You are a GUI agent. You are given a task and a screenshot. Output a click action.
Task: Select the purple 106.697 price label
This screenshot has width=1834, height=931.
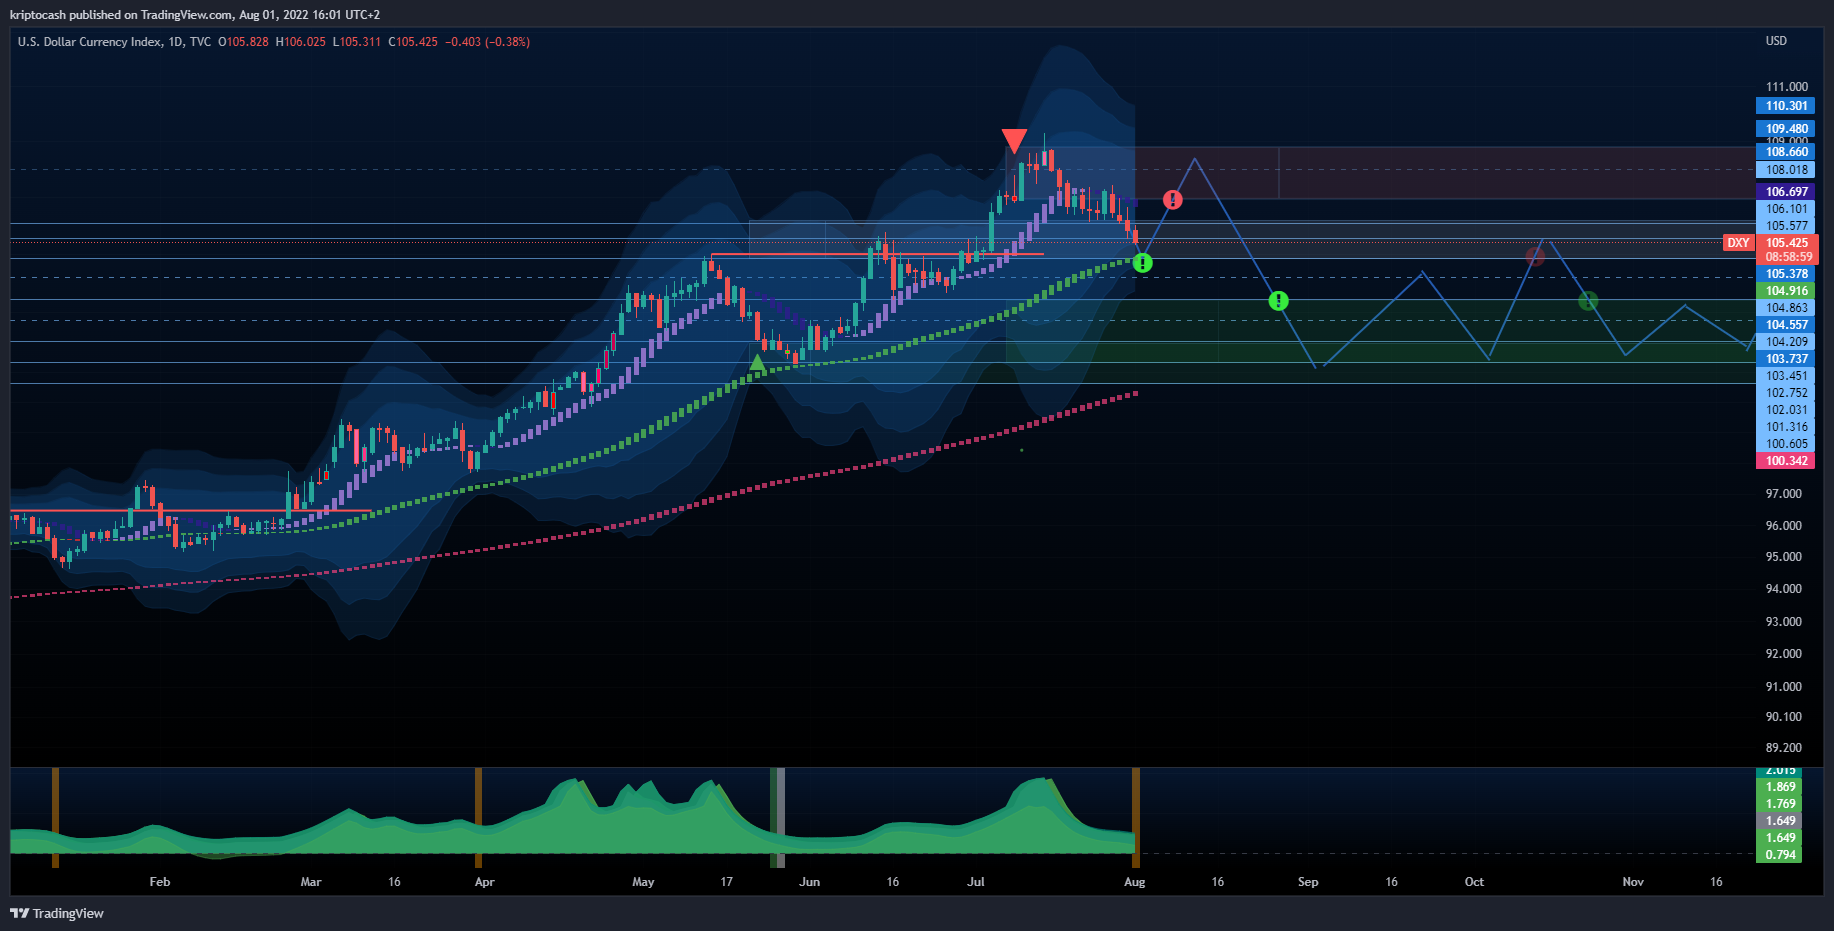1786,192
